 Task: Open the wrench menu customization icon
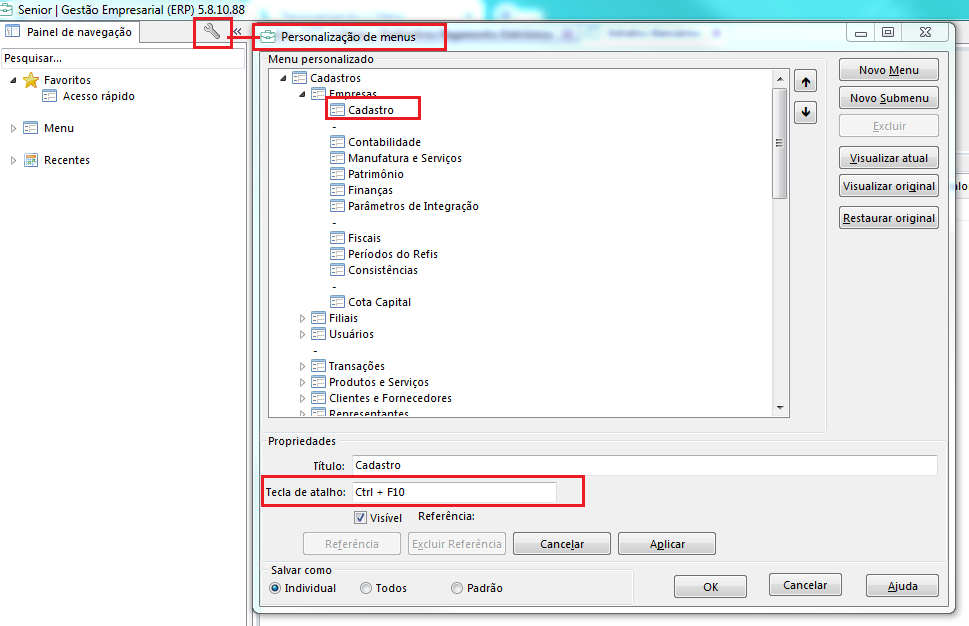click(212, 31)
